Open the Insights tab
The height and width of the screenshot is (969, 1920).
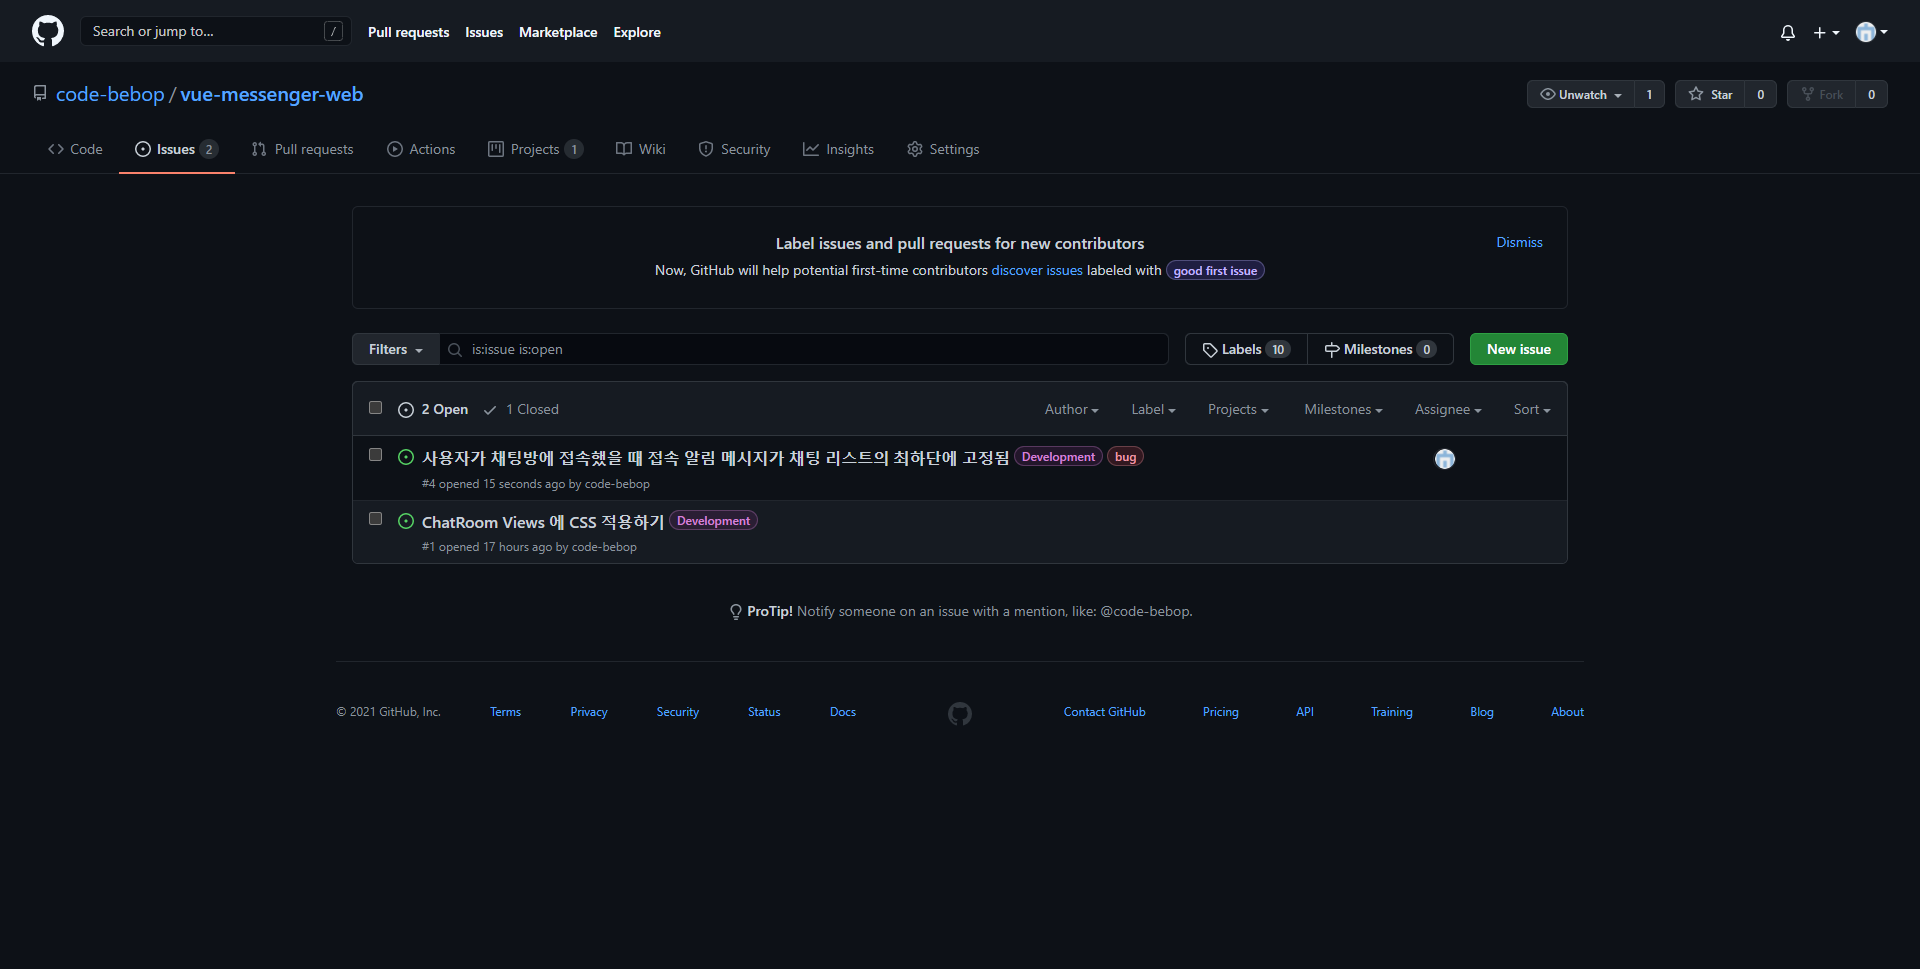click(x=838, y=149)
